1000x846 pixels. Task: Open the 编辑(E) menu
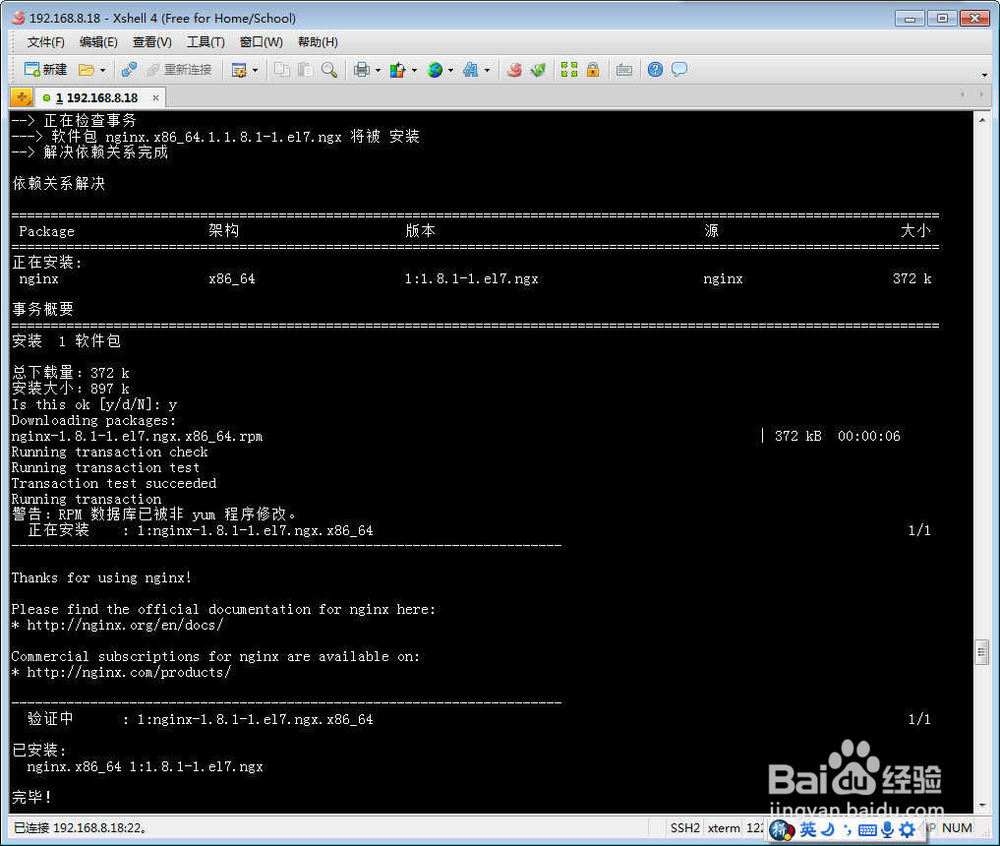point(98,42)
